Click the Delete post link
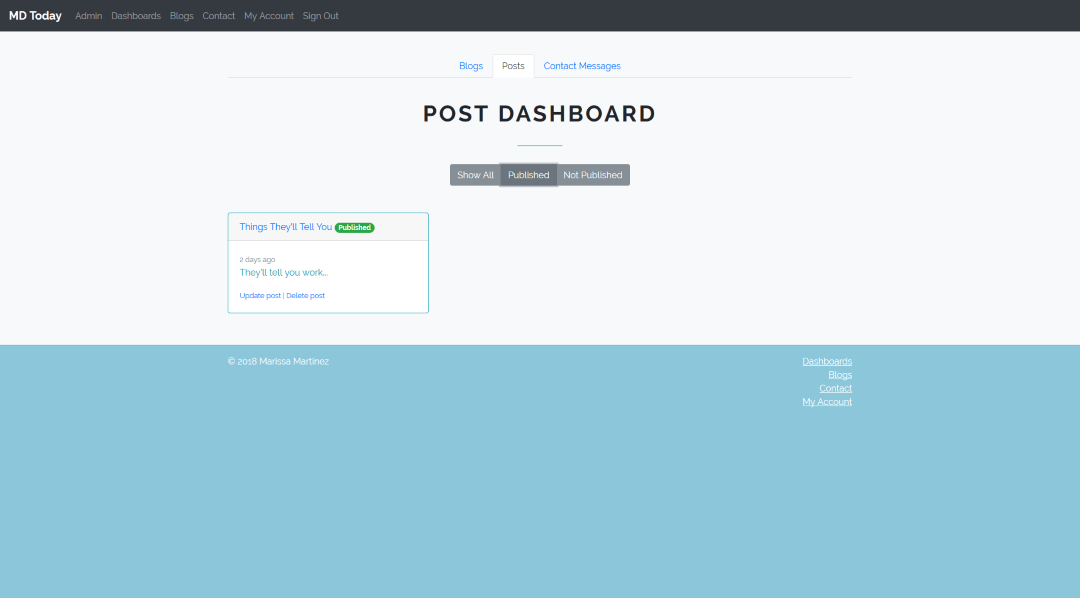 (x=306, y=296)
